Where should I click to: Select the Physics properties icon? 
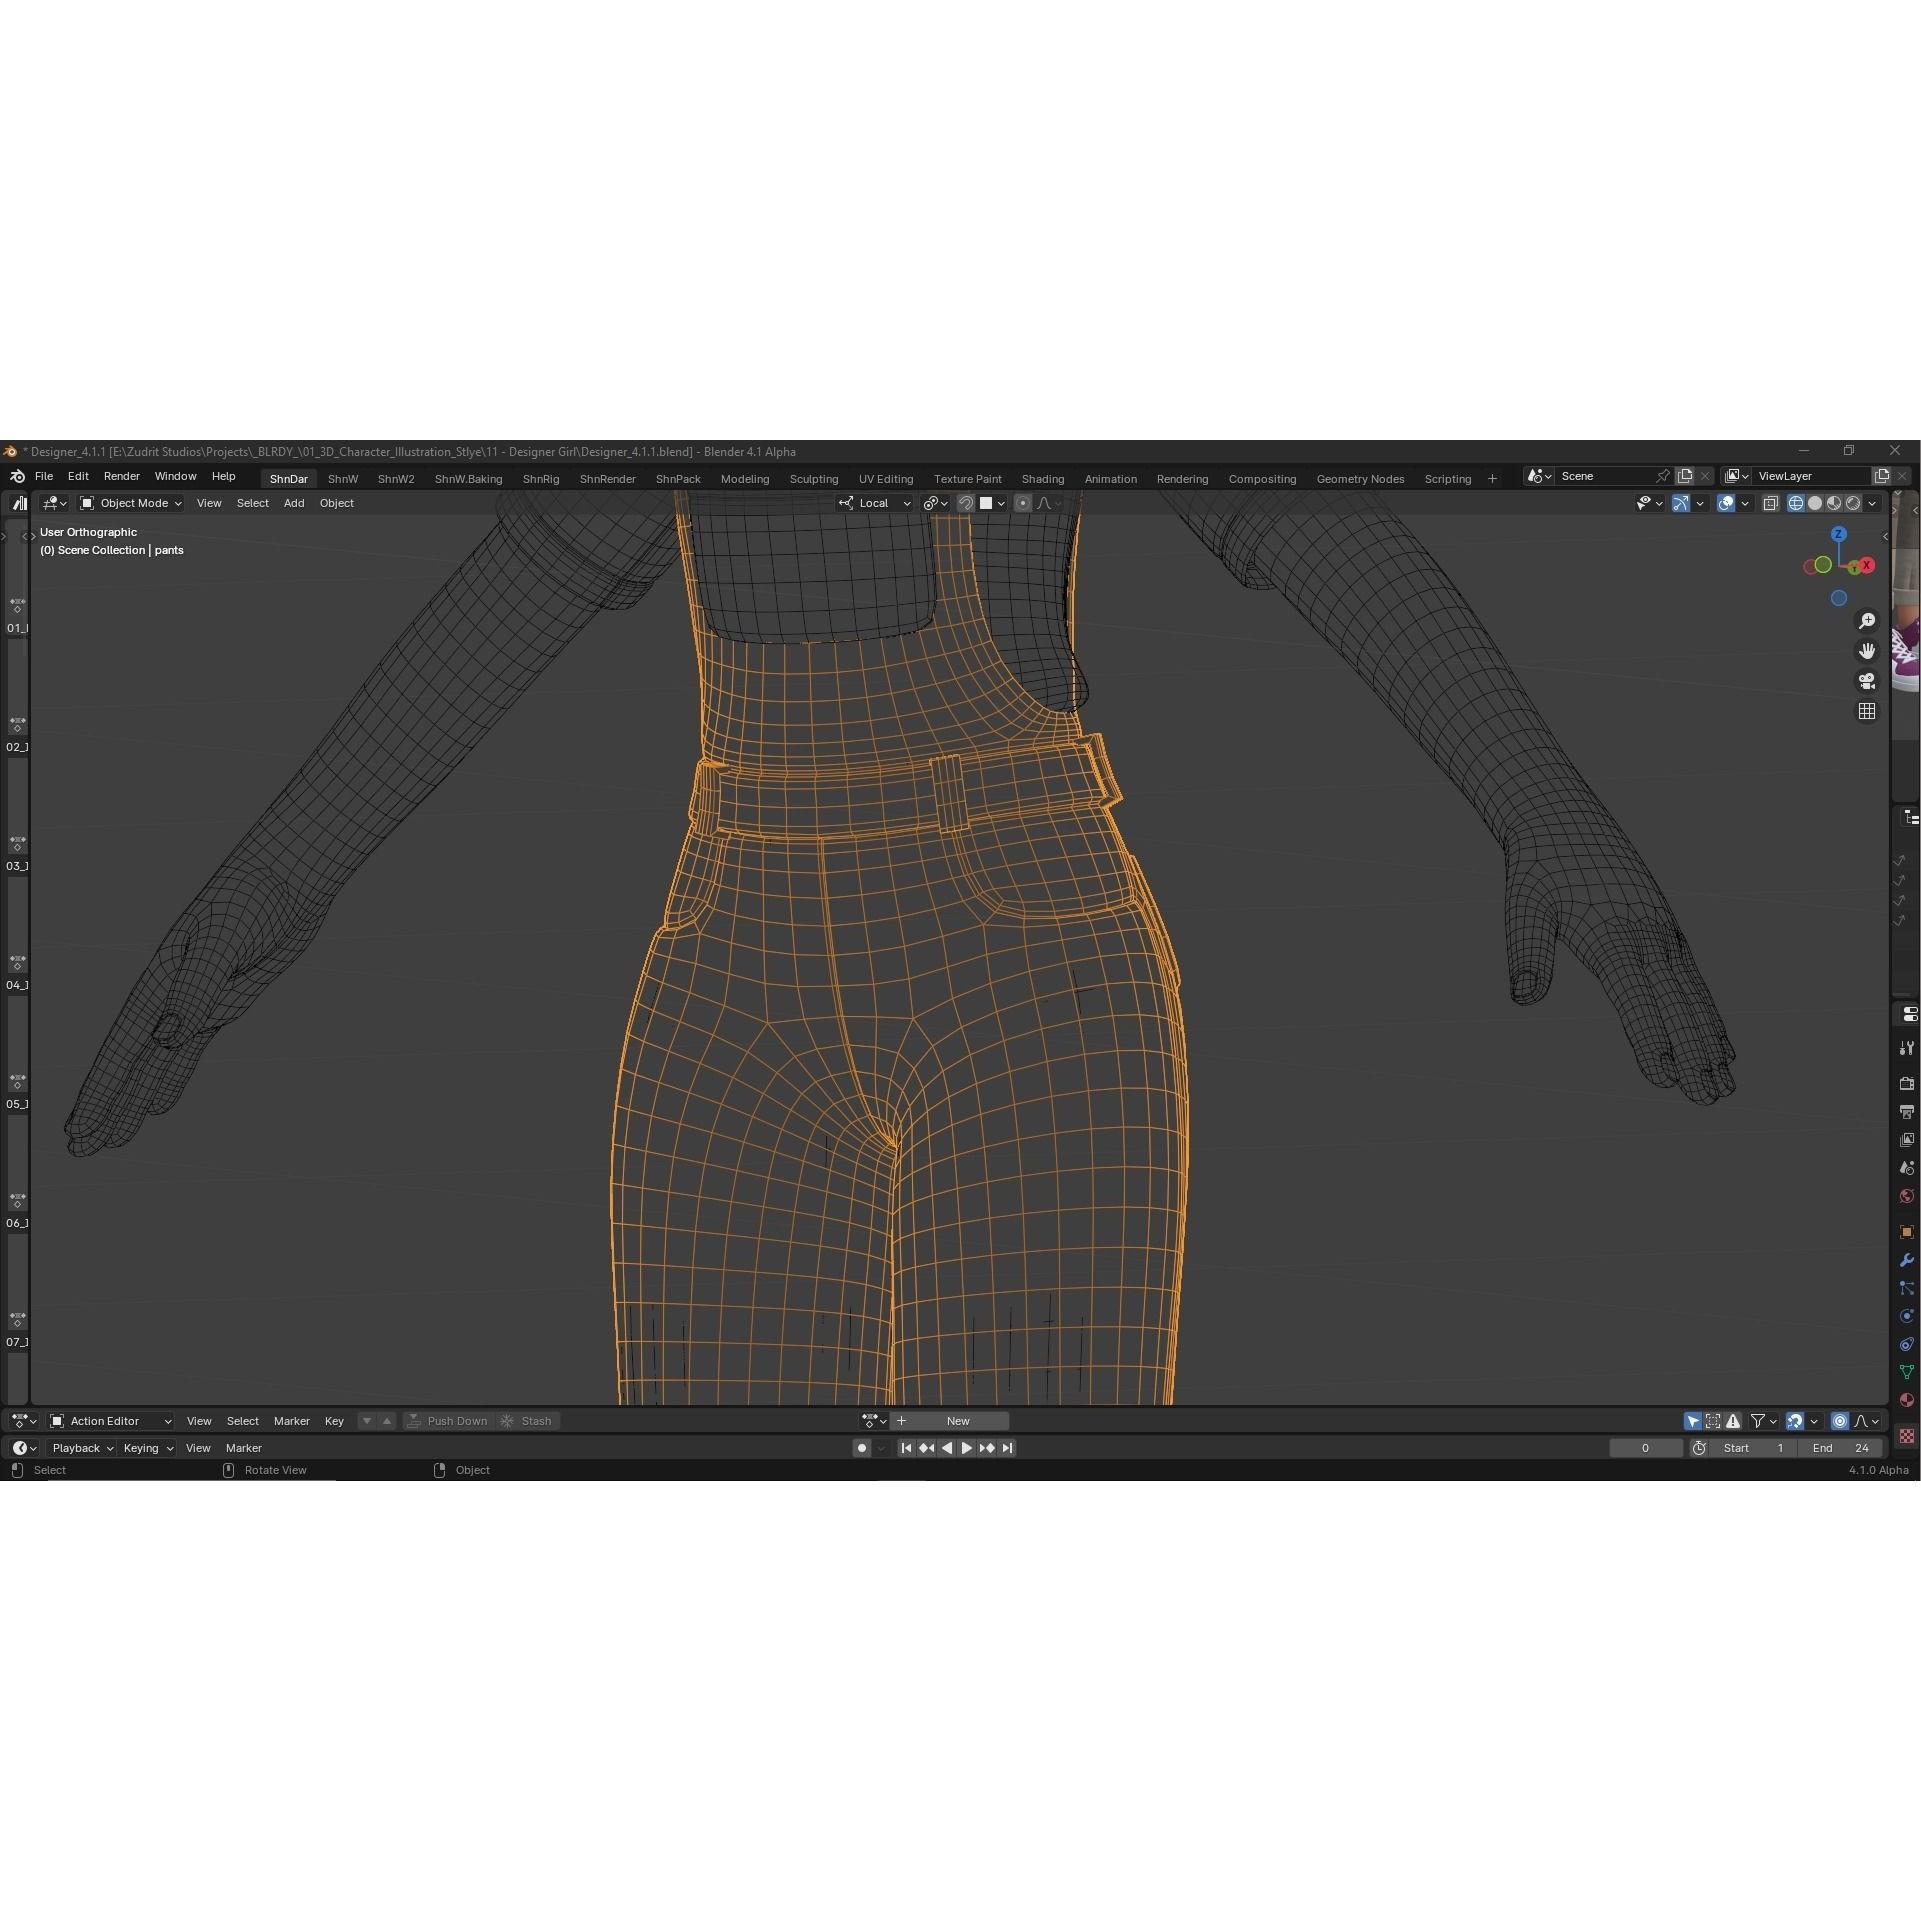point(1907,1341)
